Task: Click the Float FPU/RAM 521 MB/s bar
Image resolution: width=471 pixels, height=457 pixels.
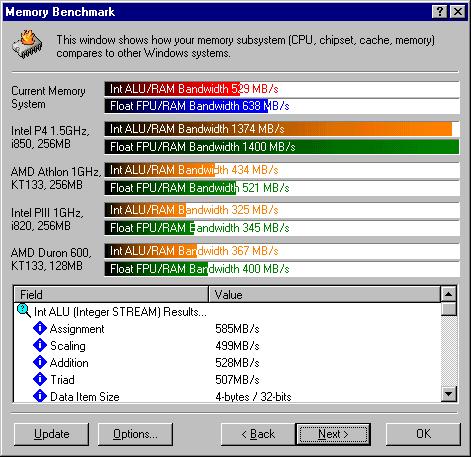Action: [170, 188]
